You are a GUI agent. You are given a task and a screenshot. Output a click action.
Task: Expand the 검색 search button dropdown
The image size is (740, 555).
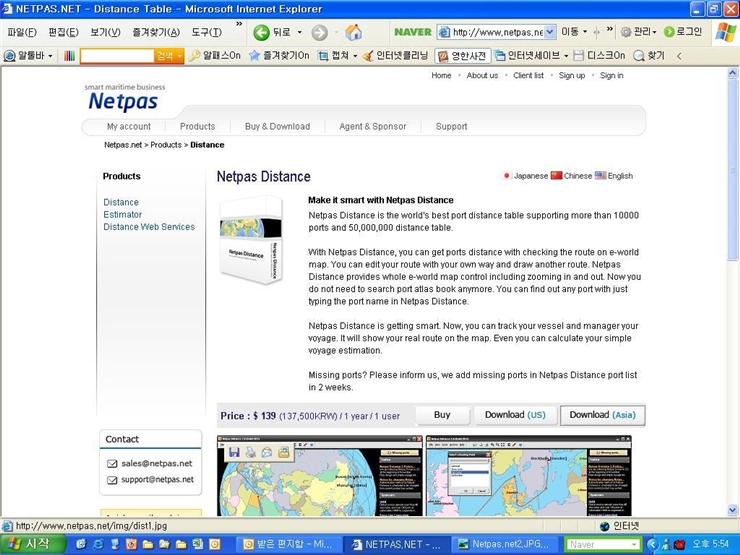pyautogui.click(x=179, y=56)
